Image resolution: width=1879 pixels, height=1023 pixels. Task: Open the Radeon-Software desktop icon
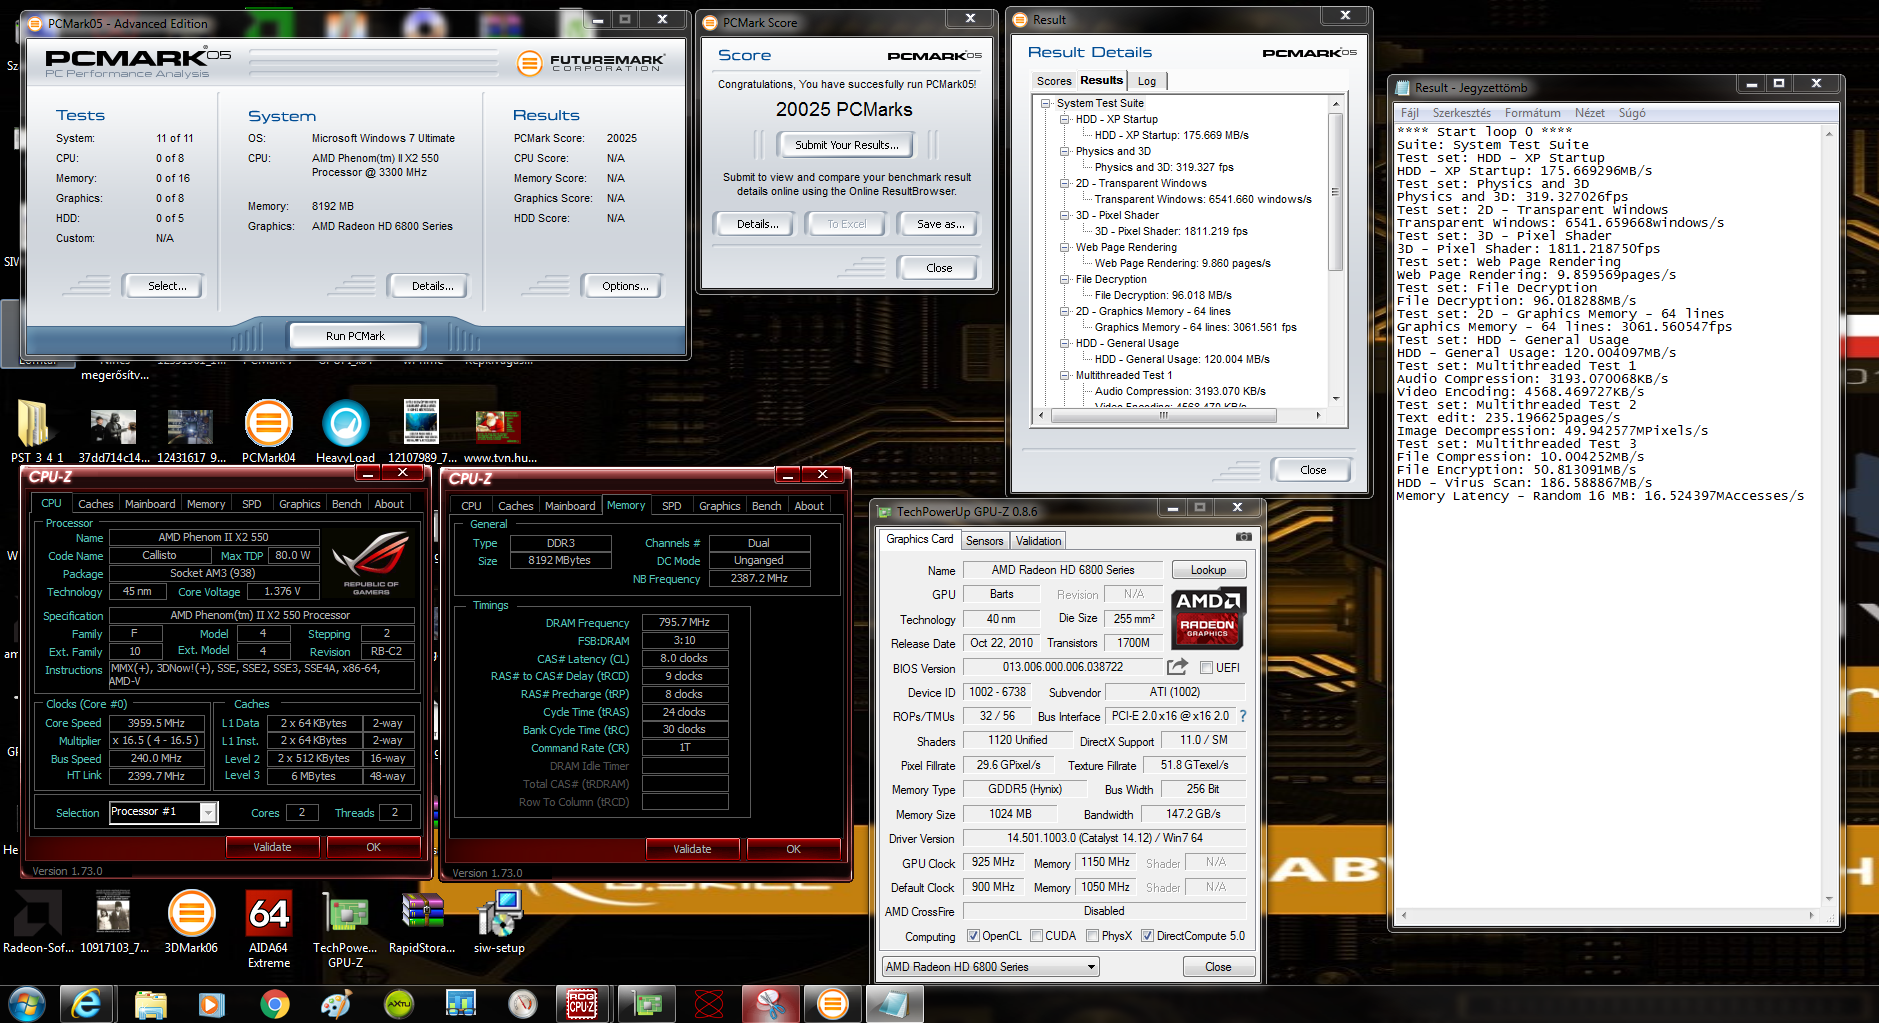(38, 922)
